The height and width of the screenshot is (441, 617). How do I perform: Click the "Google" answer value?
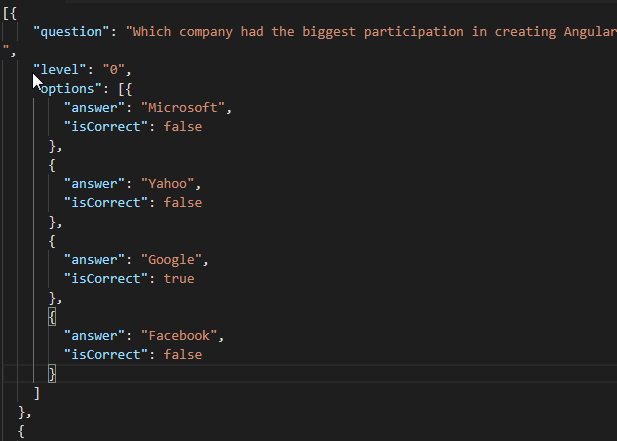pyautogui.click(x=171, y=260)
